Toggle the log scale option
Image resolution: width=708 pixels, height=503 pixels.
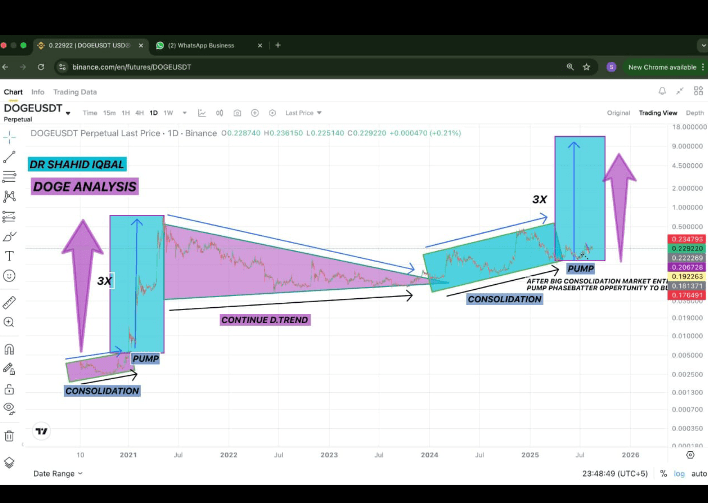679,474
